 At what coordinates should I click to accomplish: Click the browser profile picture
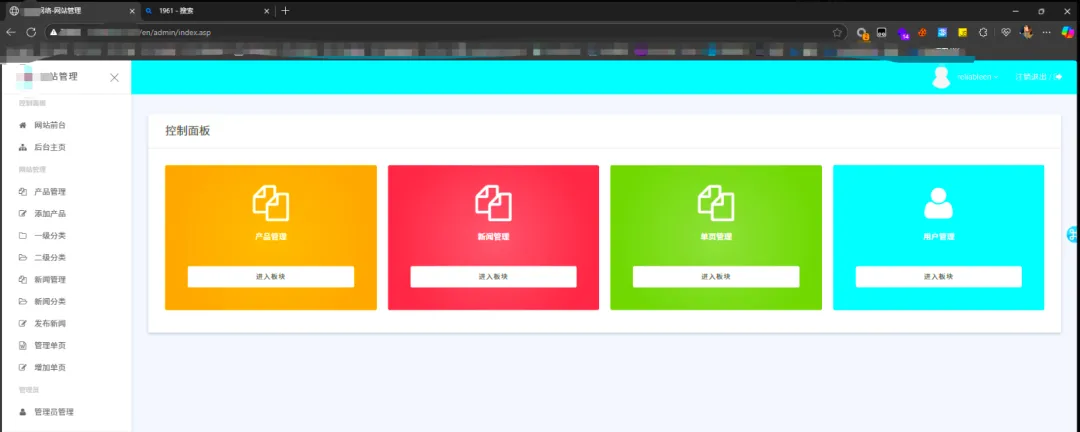tap(1027, 32)
